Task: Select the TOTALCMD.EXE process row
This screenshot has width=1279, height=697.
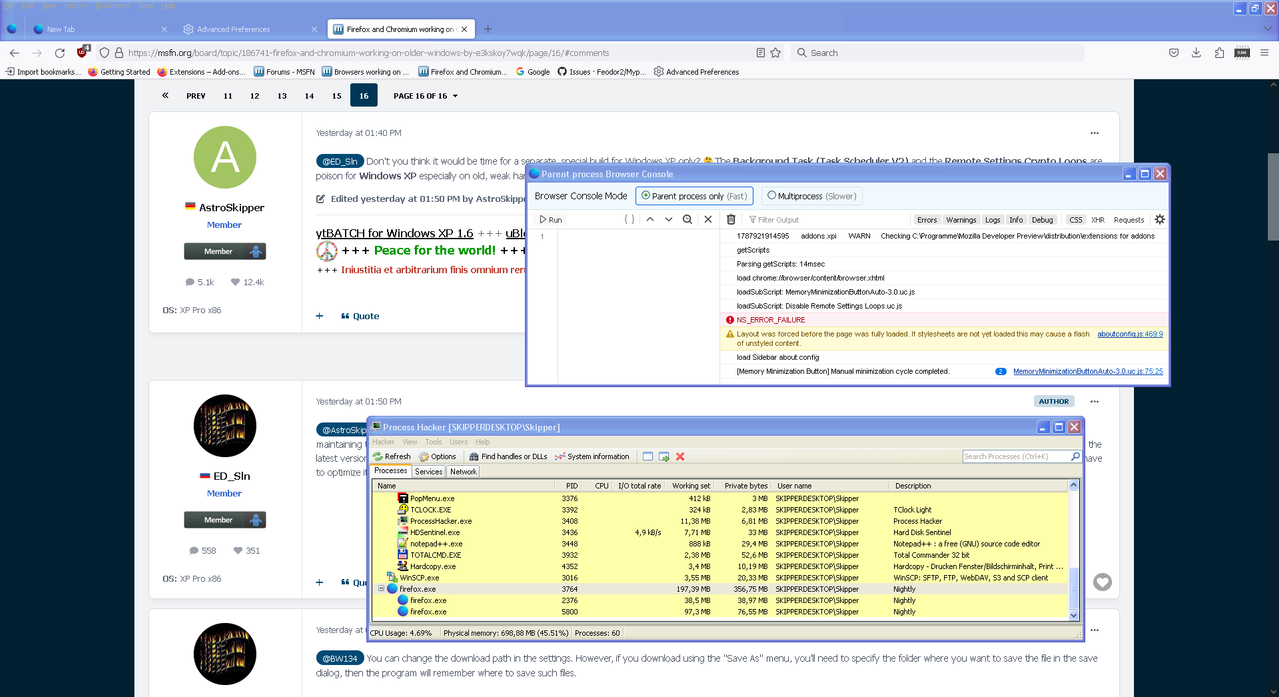Action: tap(720, 555)
